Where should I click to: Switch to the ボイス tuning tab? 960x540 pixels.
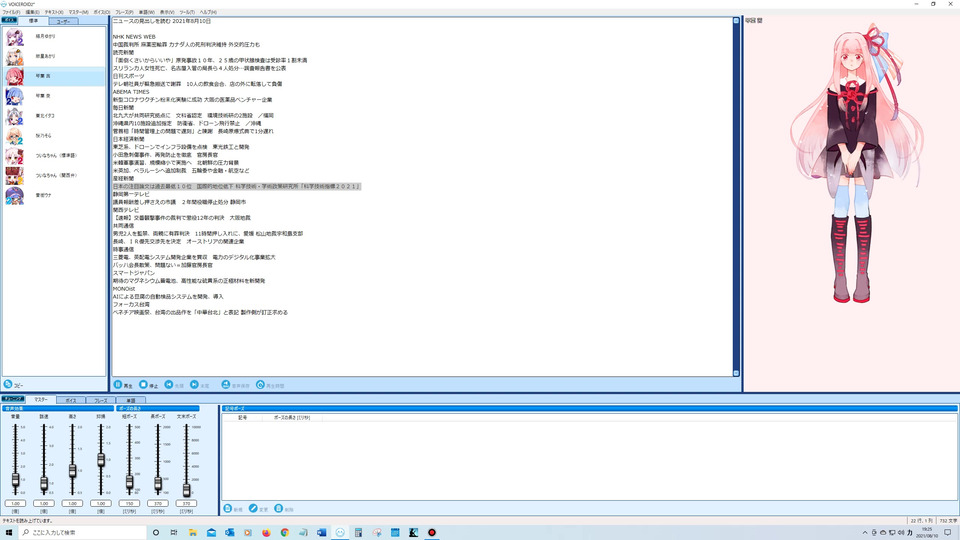click(71, 400)
